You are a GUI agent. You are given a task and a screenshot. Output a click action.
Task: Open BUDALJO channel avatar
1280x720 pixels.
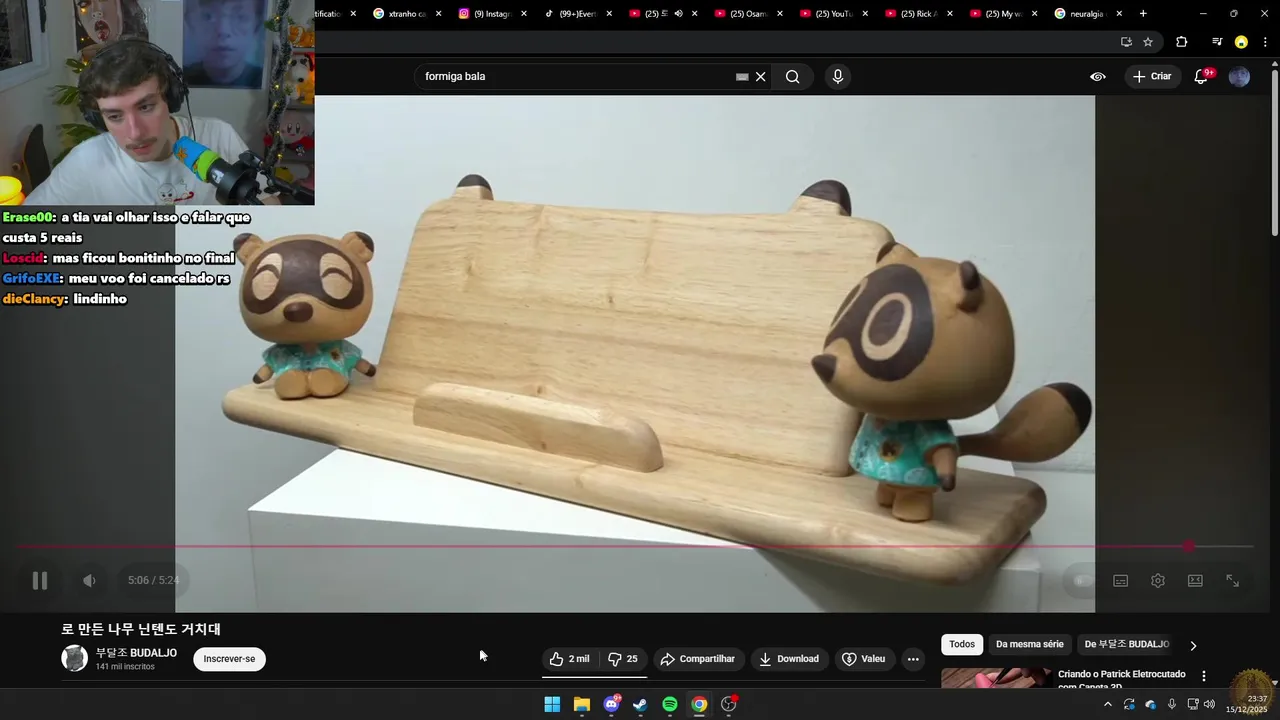point(74,658)
